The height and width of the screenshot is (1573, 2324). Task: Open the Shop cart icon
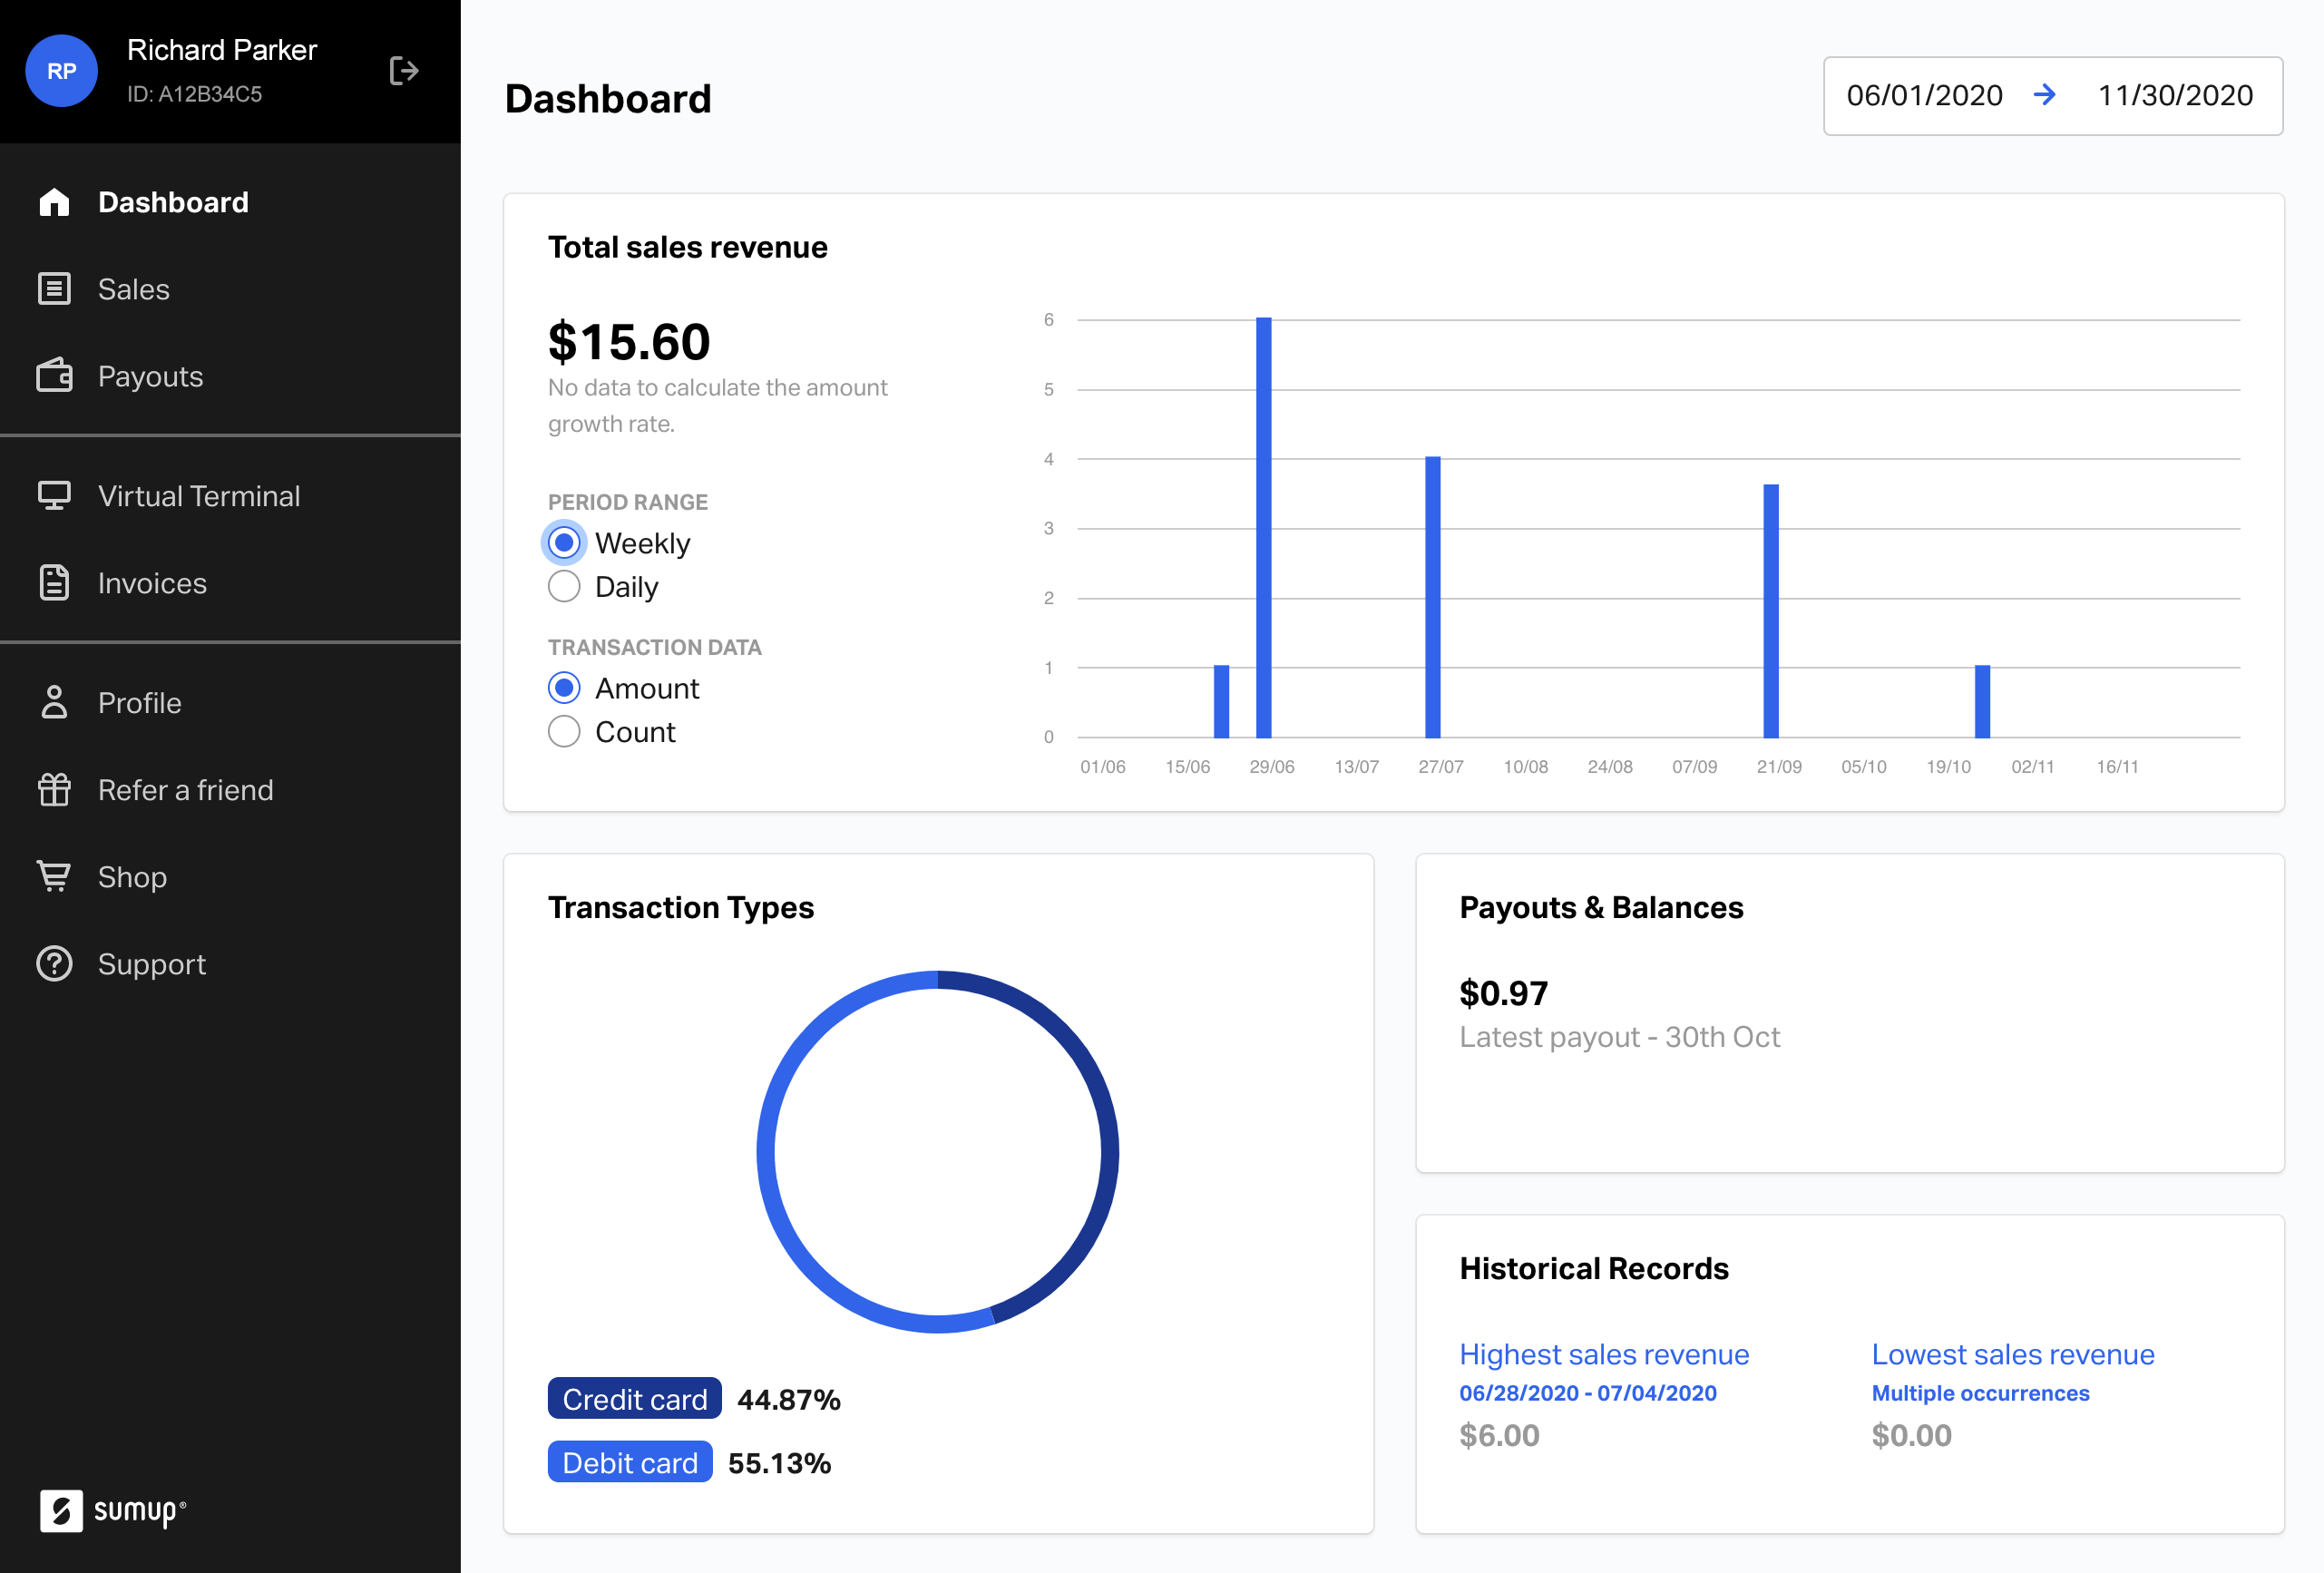click(x=54, y=877)
